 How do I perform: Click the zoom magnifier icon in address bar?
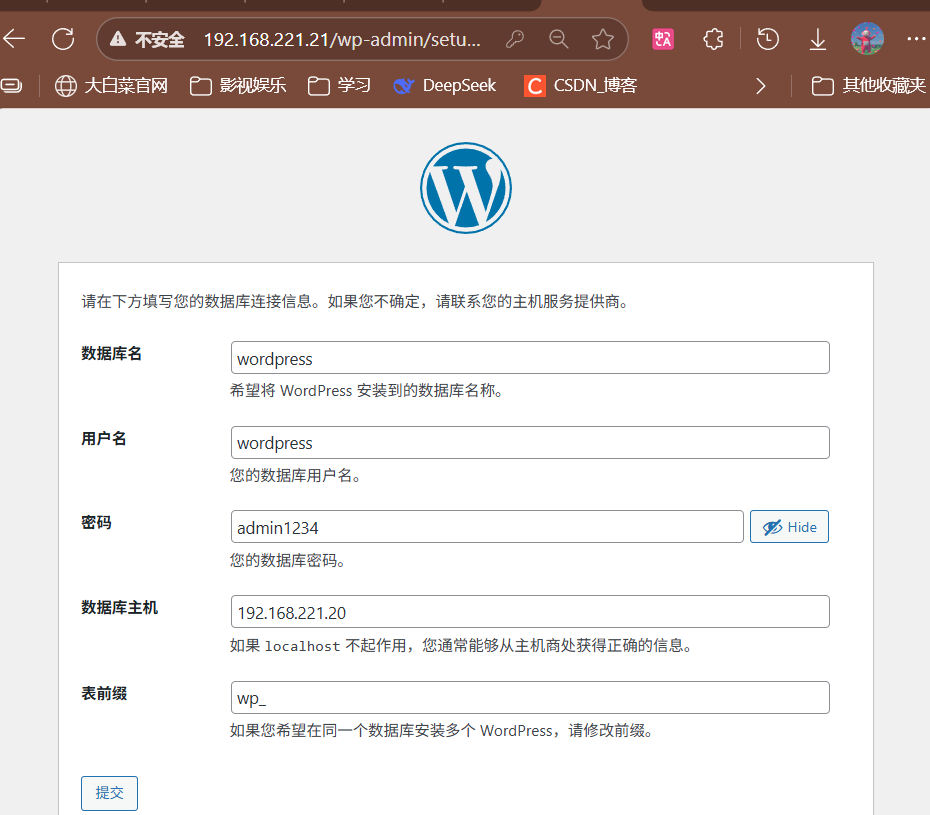click(558, 40)
